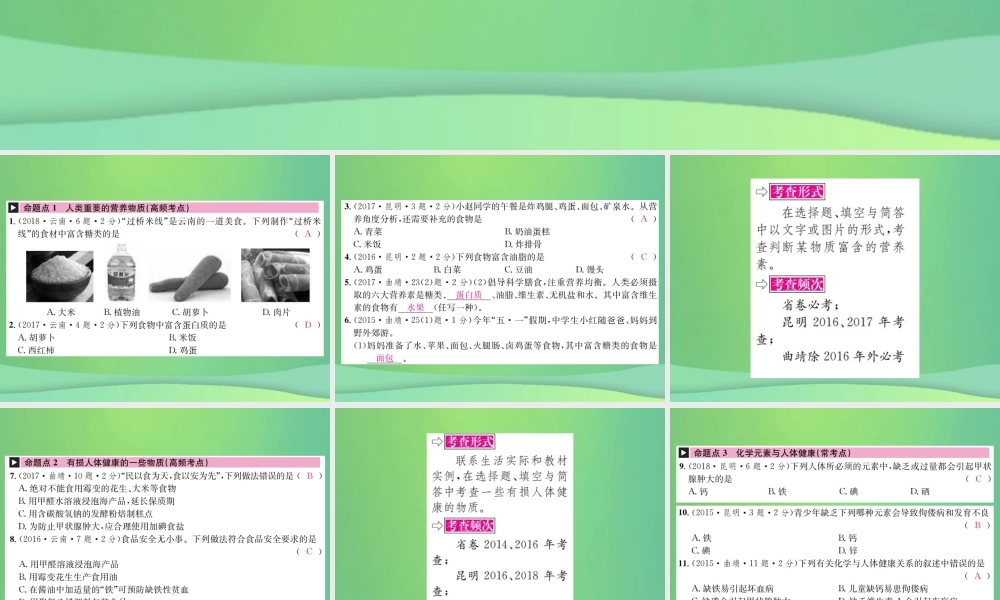Select the rice bowl picture in question 1
The image size is (1000, 600).
tap(59, 275)
